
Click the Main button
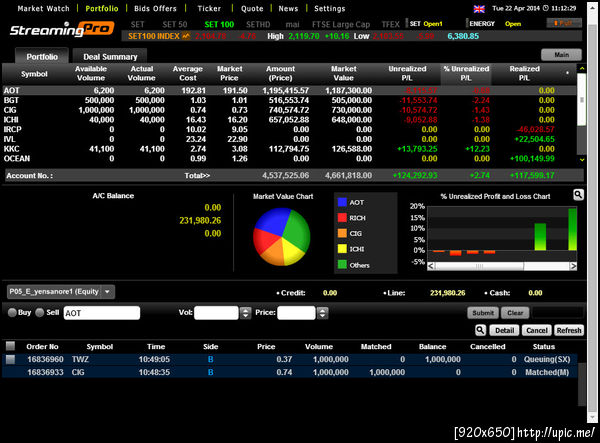pyautogui.click(x=561, y=55)
